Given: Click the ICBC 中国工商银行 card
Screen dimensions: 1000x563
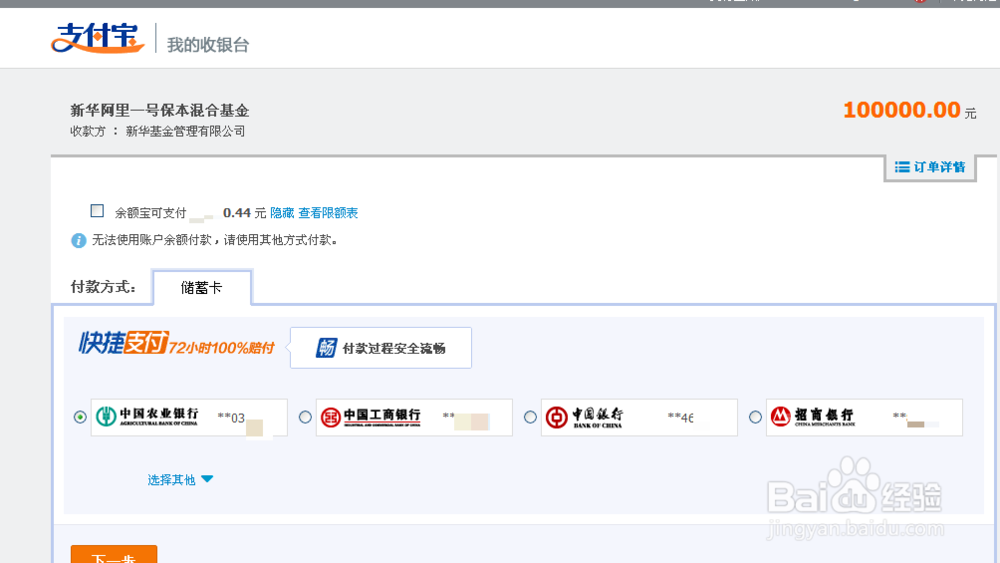Looking at the screenshot, I should pos(415,418).
